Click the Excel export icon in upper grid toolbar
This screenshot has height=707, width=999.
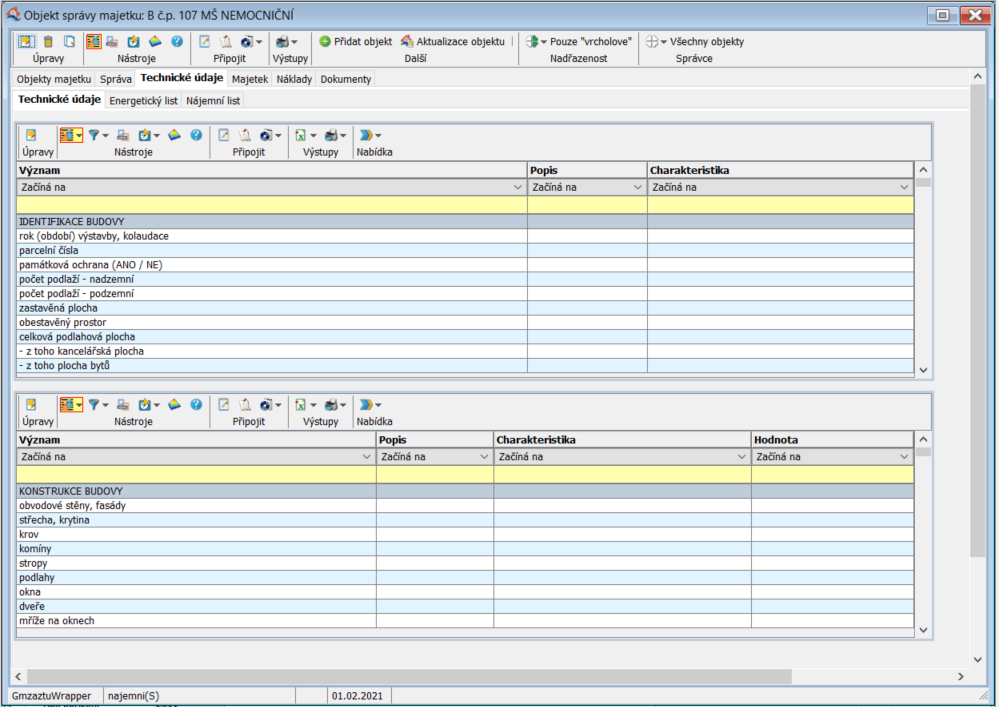click(300, 134)
